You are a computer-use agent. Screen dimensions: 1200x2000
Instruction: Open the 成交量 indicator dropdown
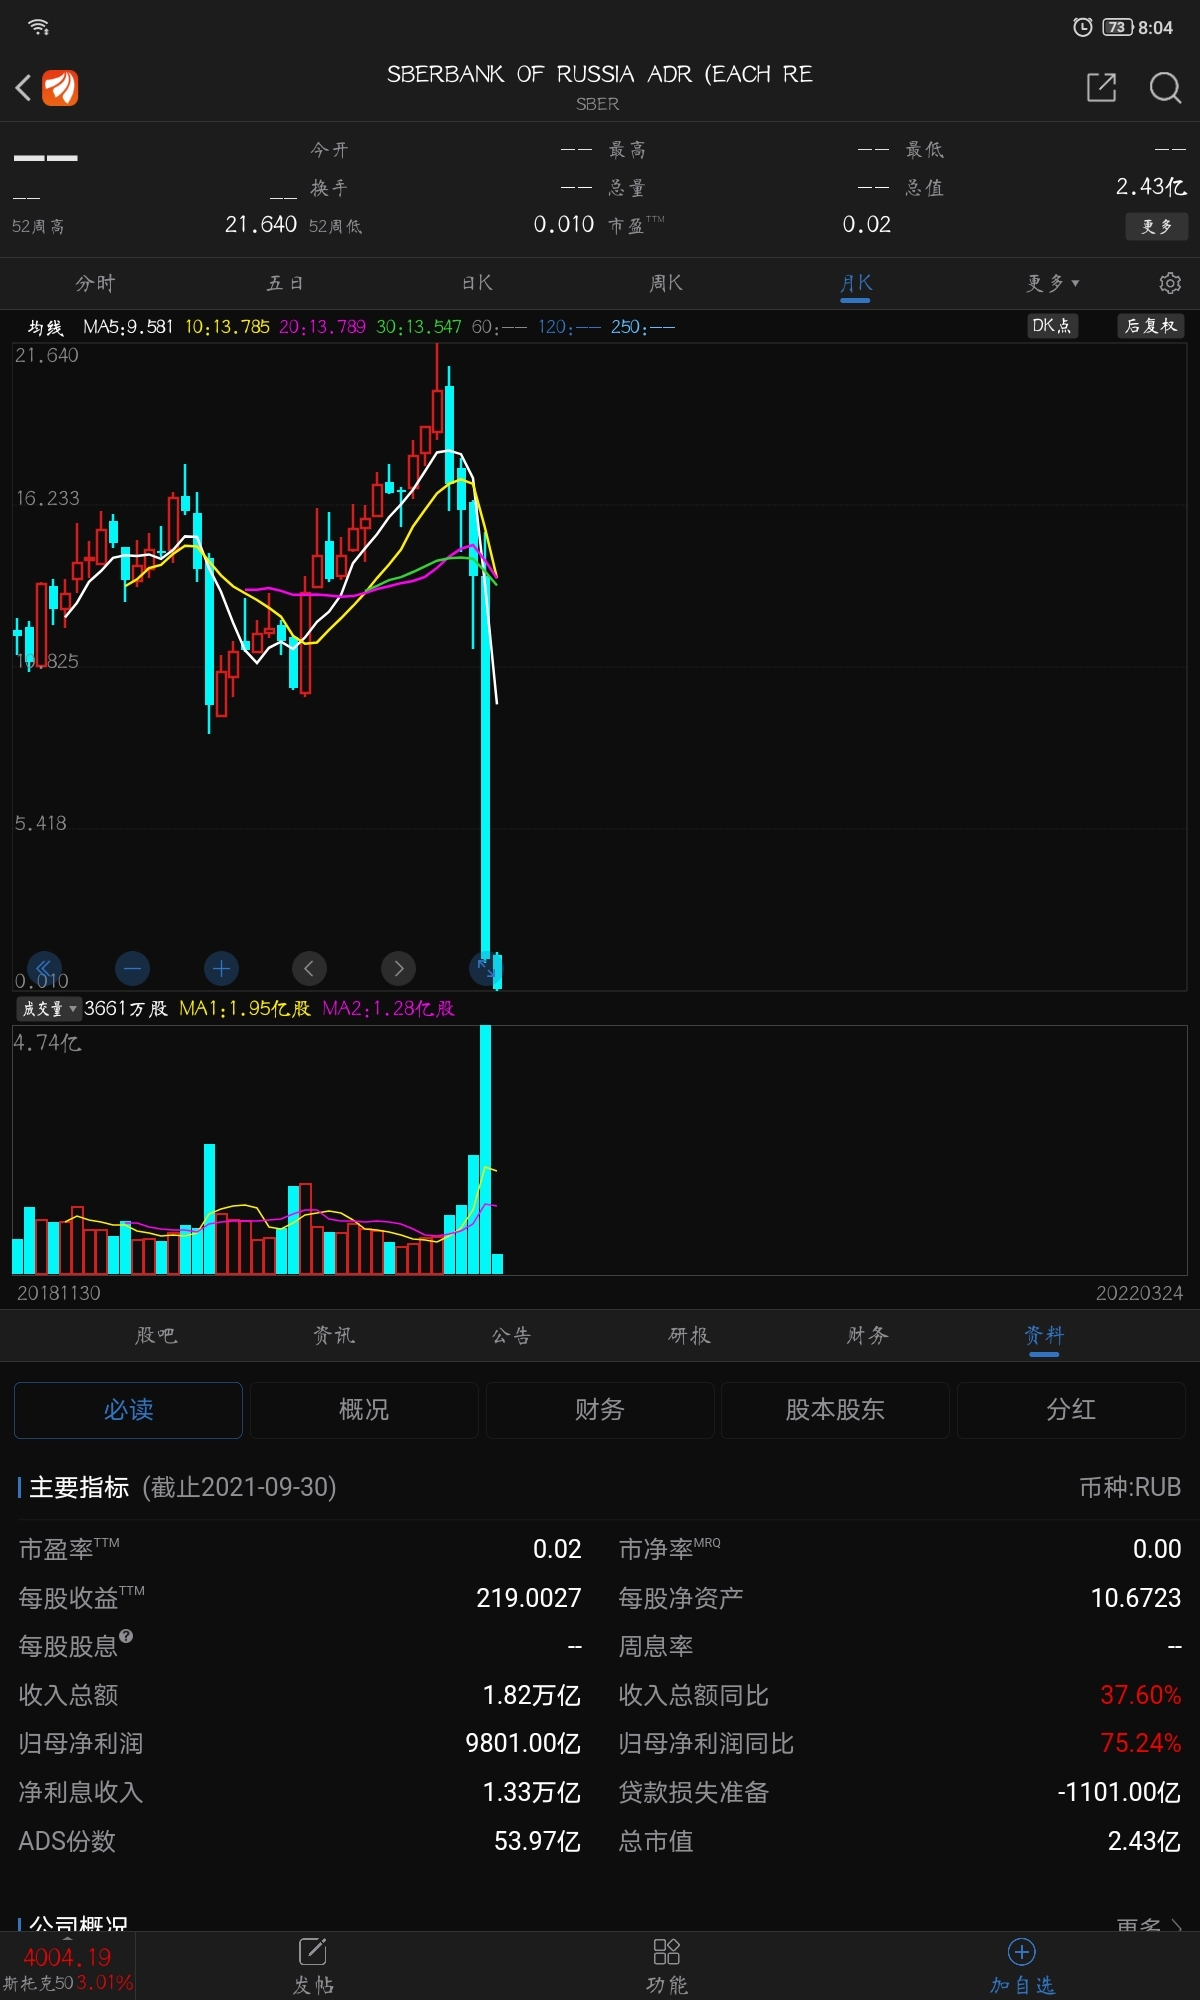tap(48, 1008)
